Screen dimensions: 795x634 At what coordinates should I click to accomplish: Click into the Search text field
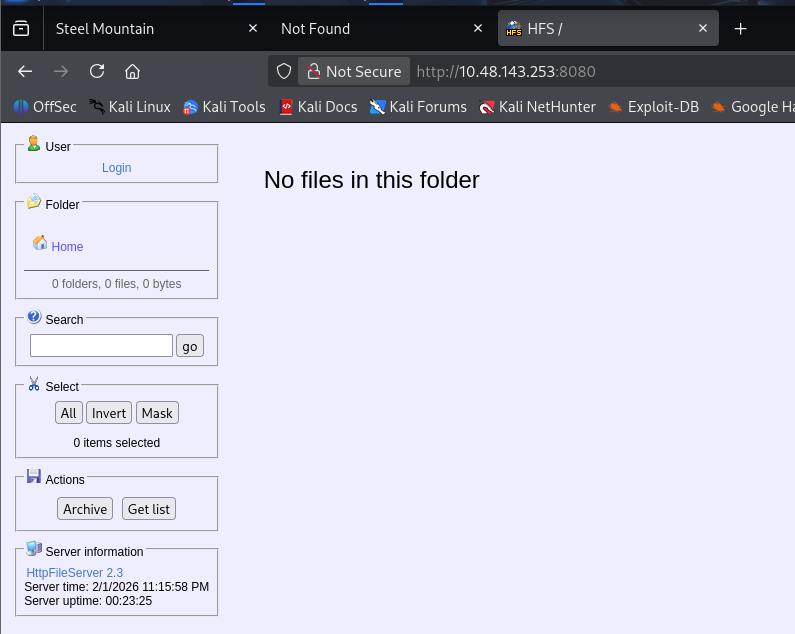(101, 346)
